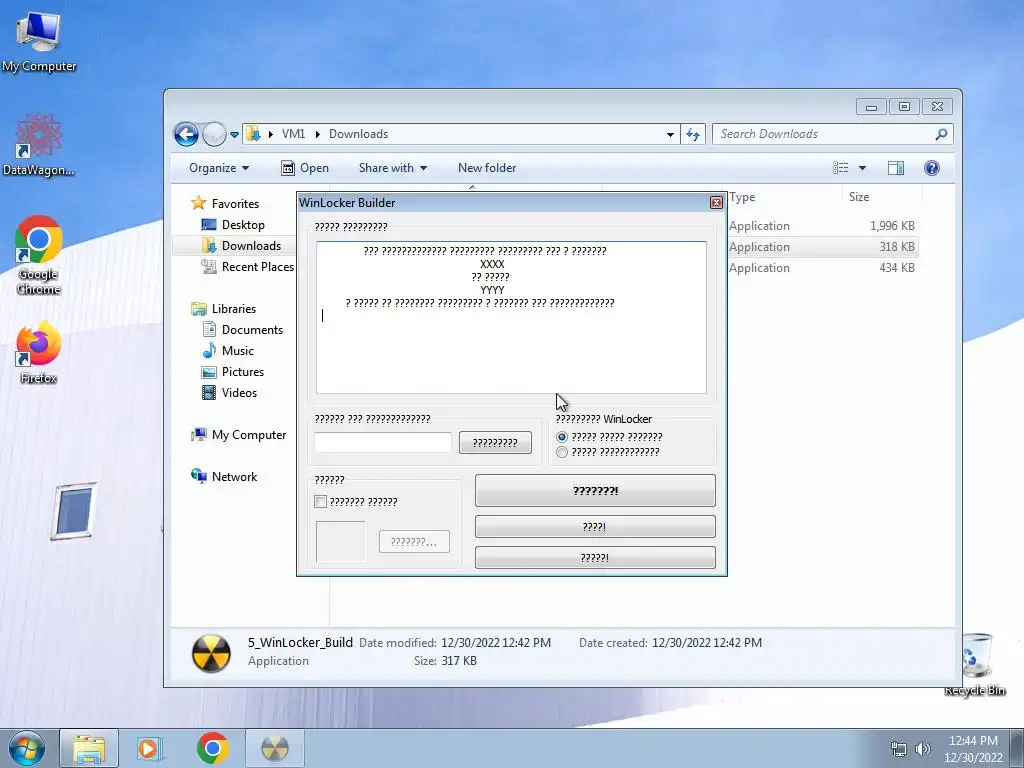Viewport: 1024px width, 768px height.
Task: Open the Recycle Bin
Action: pos(974,664)
